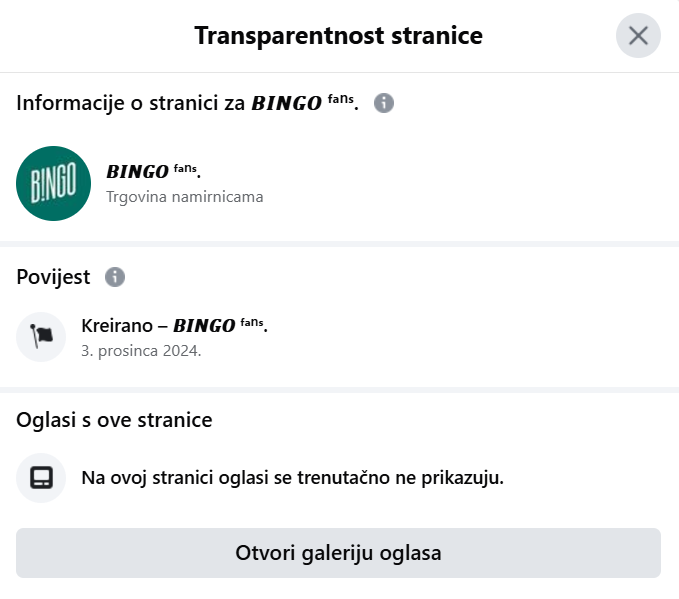Viewport: 679px width, 599px height.
Task: Close the Transparentnost stranice dialog
Action: coord(638,37)
